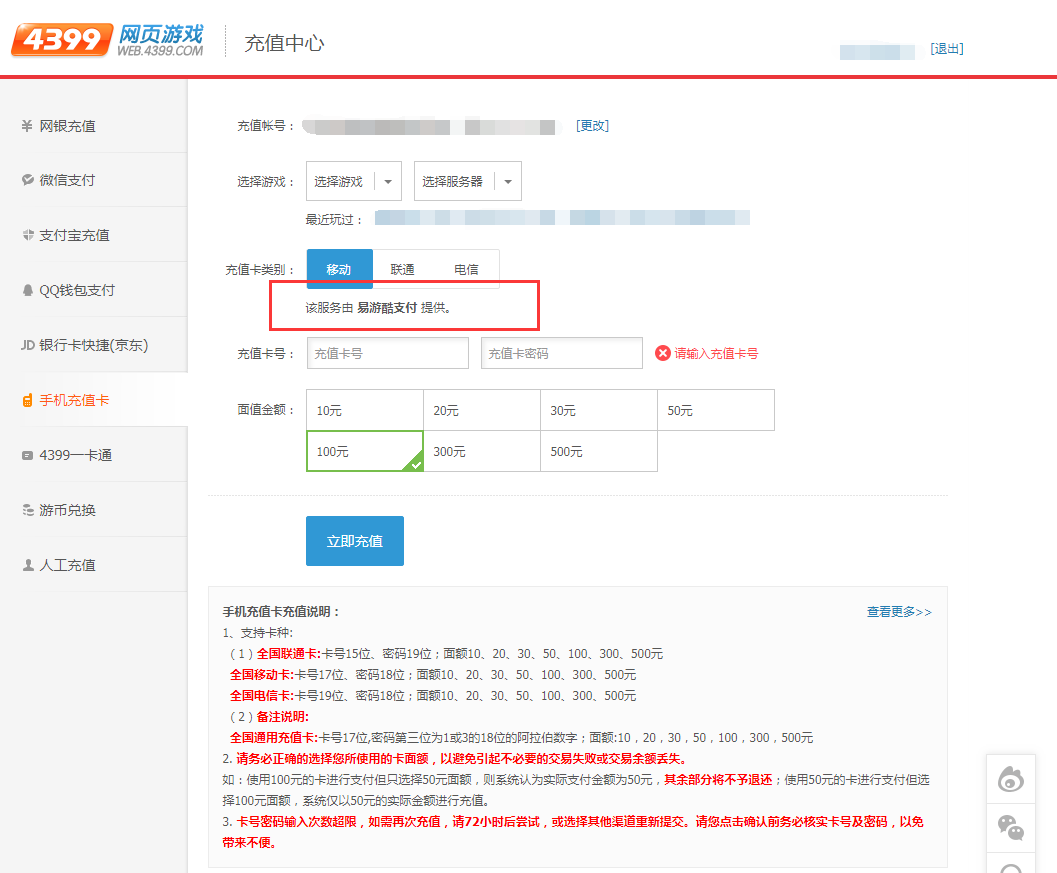Choose the 10元 face value
This screenshot has height=873, width=1057.
pyautogui.click(x=364, y=410)
